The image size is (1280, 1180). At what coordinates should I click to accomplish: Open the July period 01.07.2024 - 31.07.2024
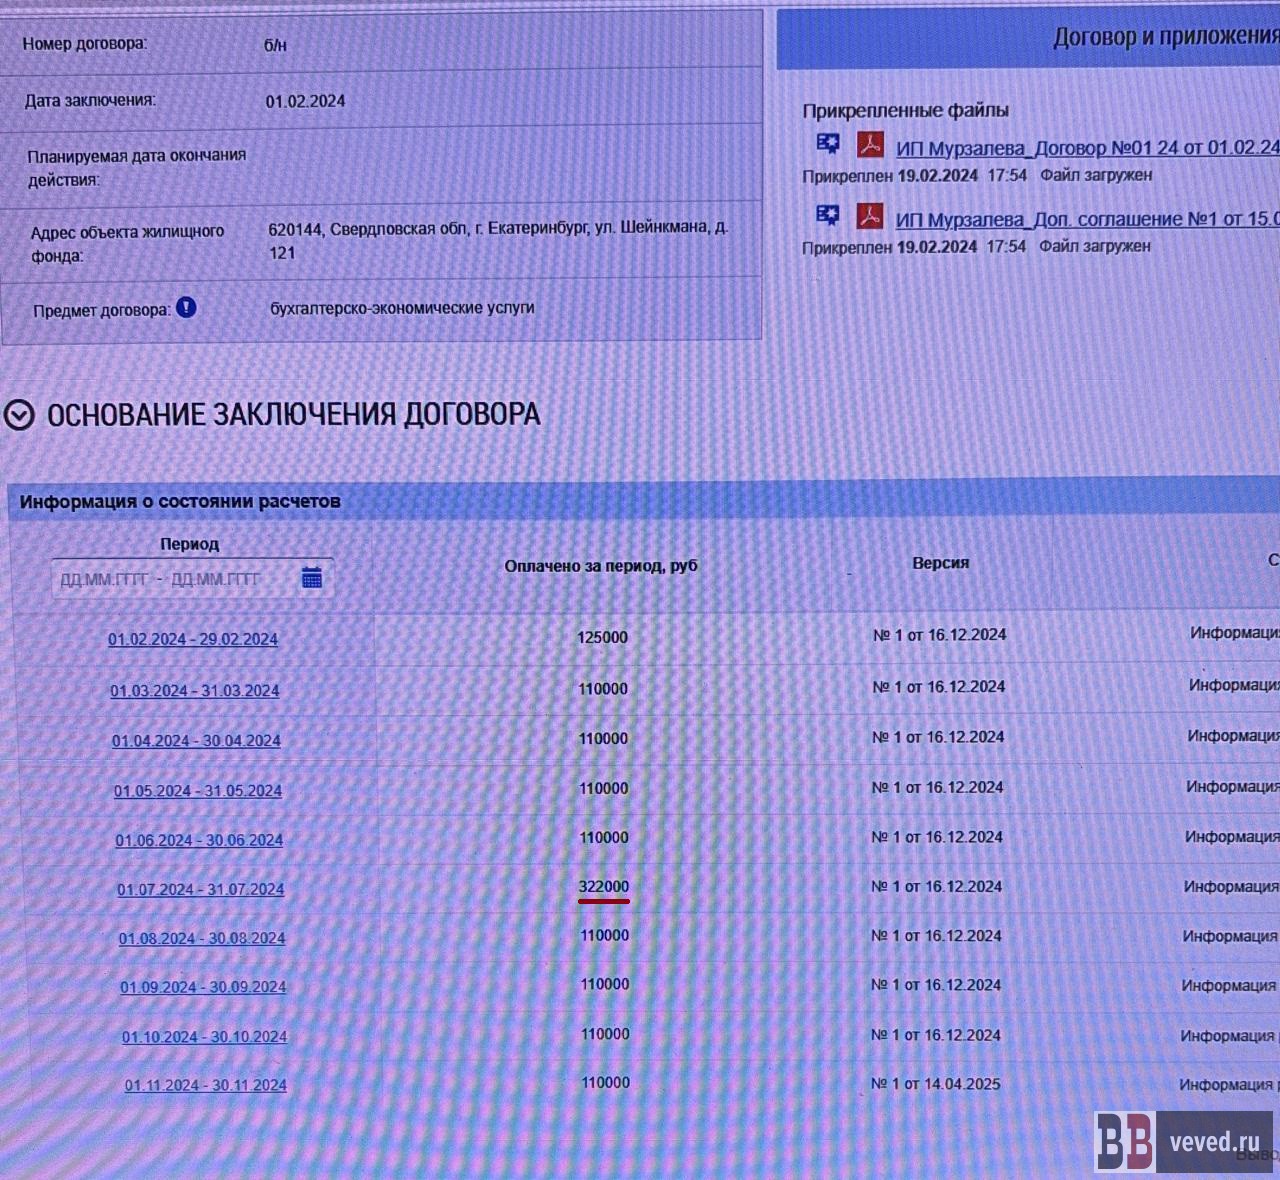point(200,889)
